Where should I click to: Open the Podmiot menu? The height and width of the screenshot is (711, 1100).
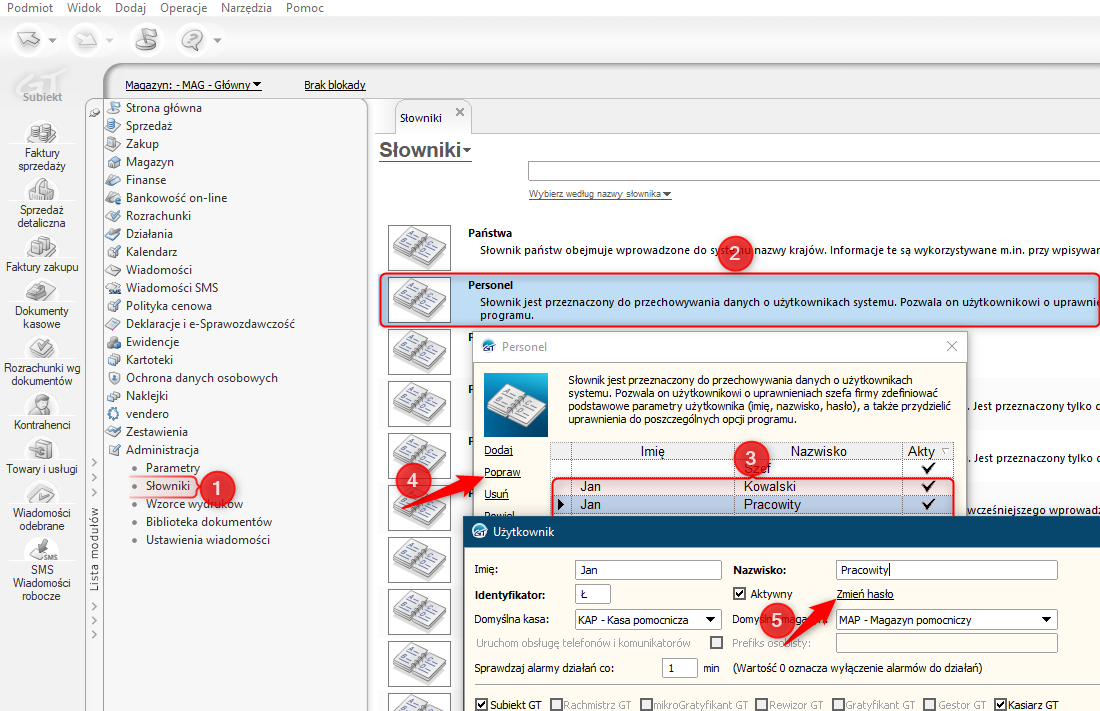click(x=30, y=8)
